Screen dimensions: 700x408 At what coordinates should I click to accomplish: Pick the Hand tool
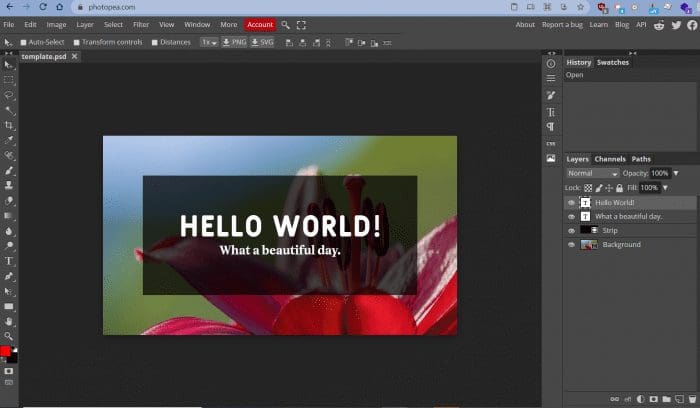pos(9,320)
